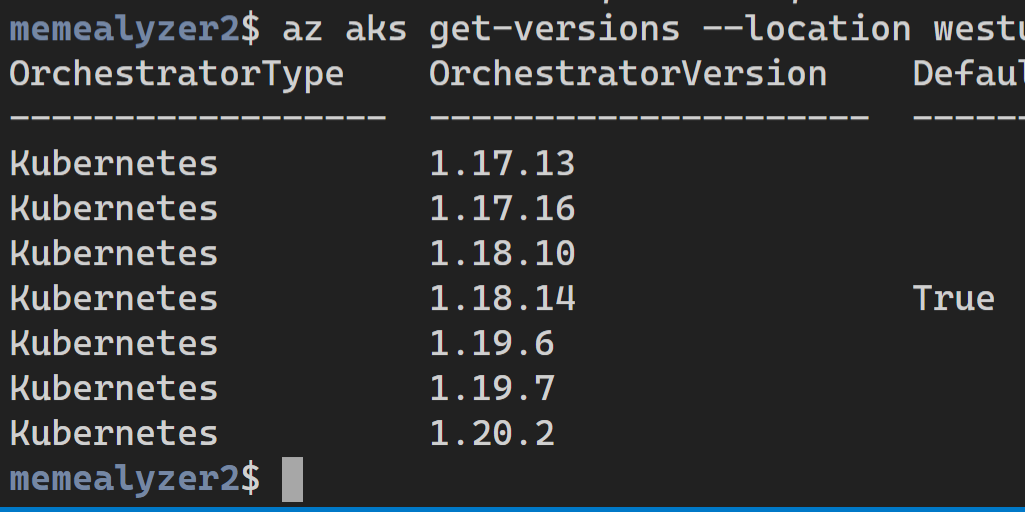This screenshot has height=512, width=1025.
Task: Click the version 1.17.16 text
Action: (x=502, y=209)
